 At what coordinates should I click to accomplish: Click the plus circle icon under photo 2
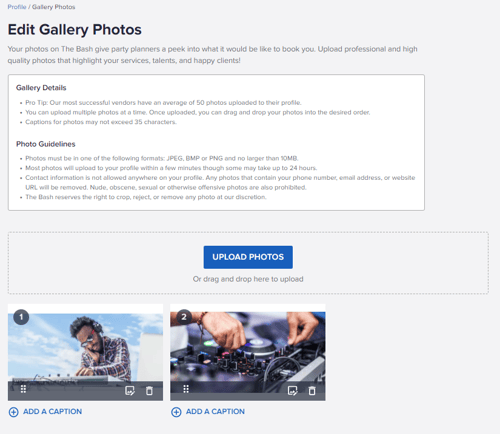coord(176,412)
